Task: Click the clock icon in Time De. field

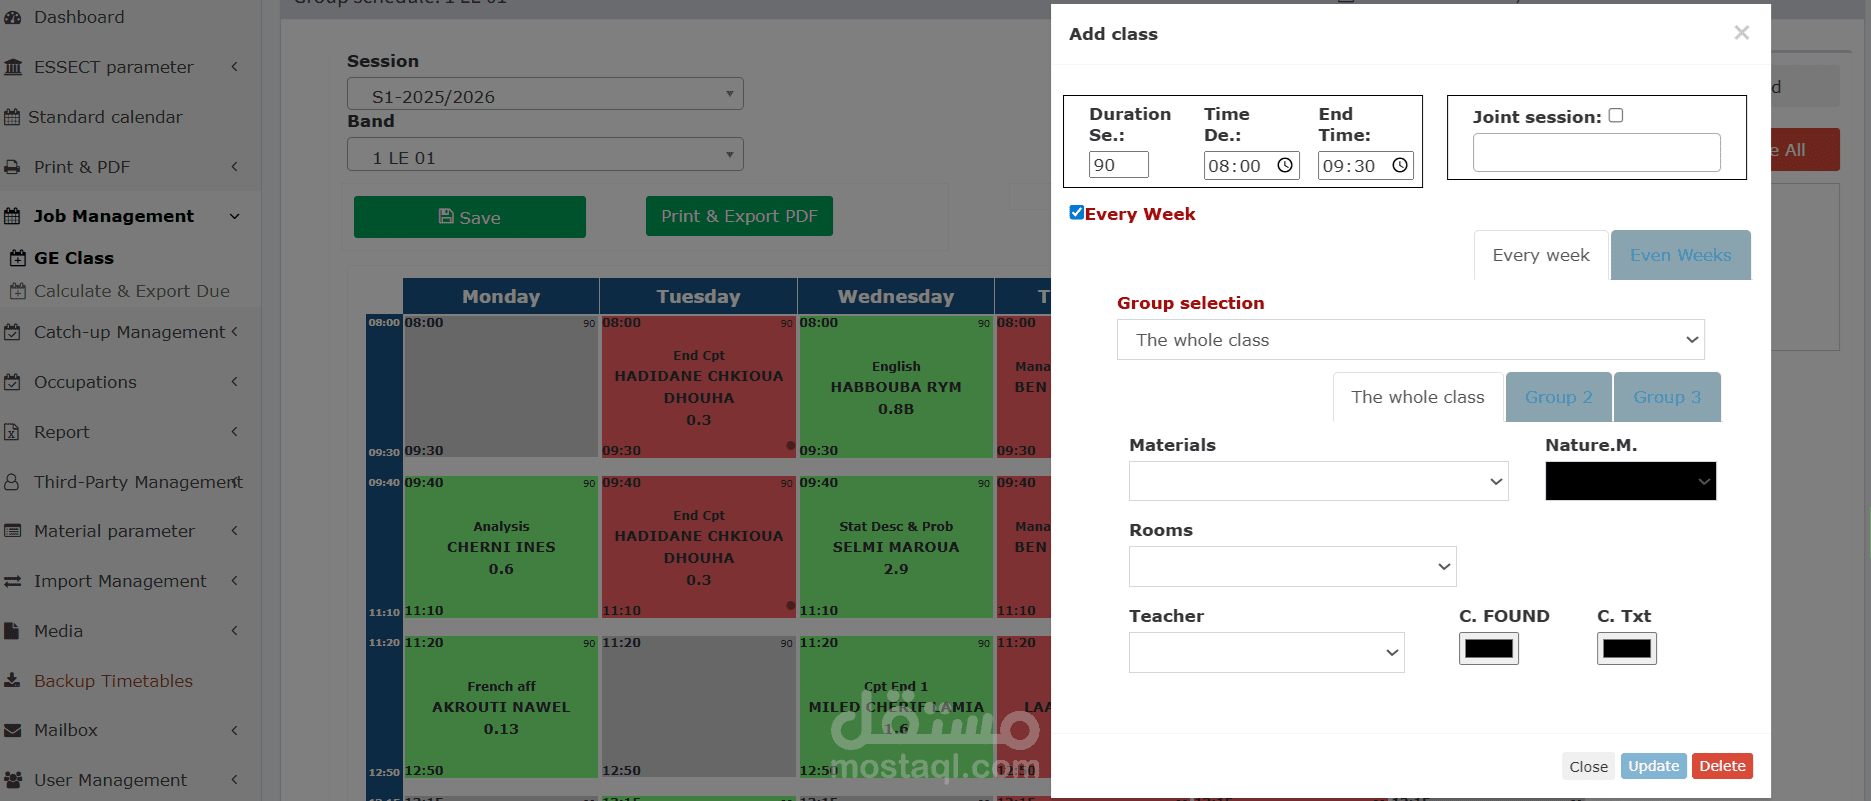Action: point(1285,165)
